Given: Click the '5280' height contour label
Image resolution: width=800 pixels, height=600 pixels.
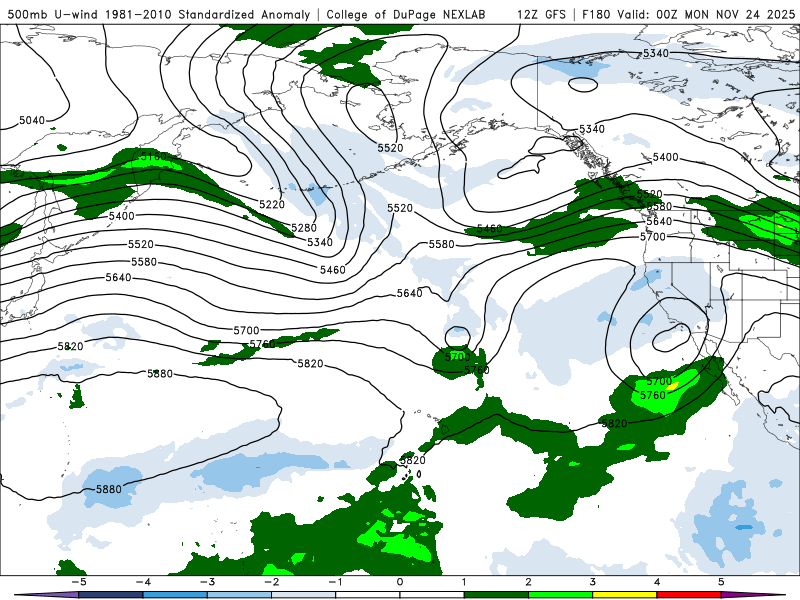Looking at the screenshot, I should pos(304,228).
